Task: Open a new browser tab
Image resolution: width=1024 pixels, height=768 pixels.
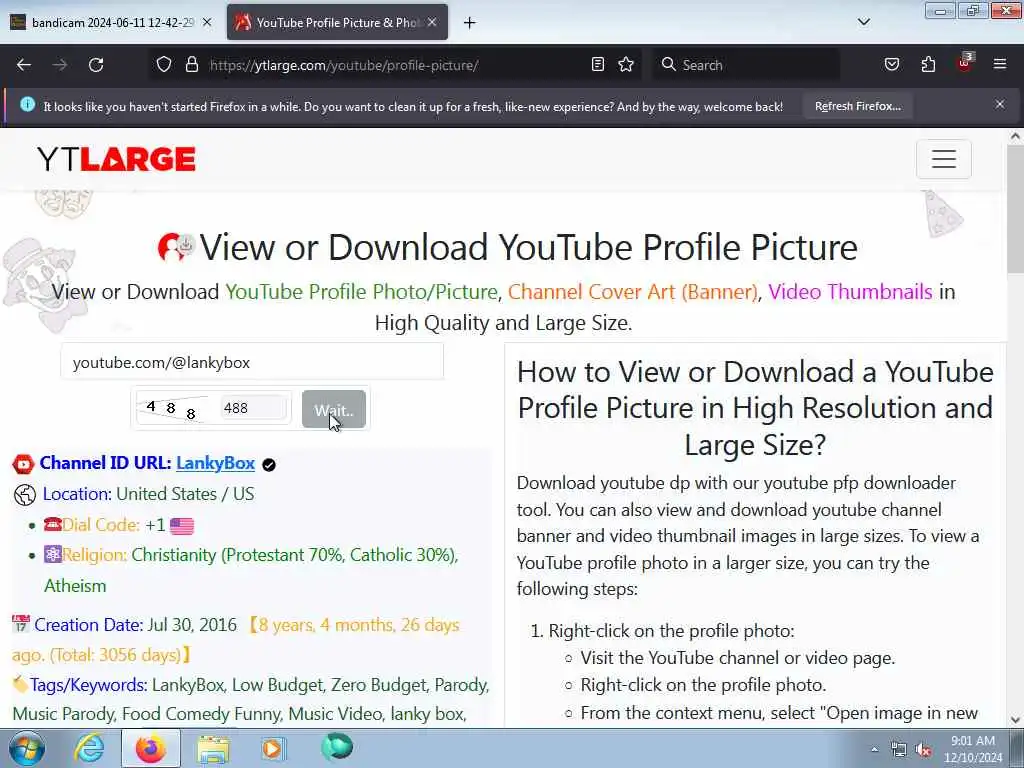Action: click(x=470, y=23)
